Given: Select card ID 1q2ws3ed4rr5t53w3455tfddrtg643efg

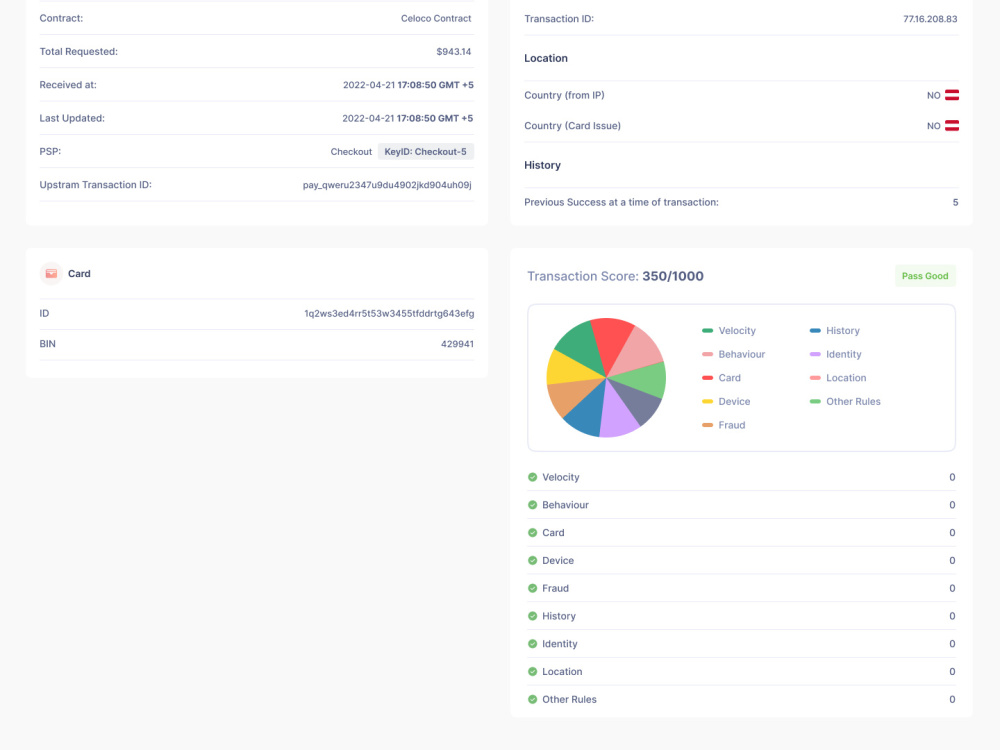Looking at the screenshot, I should click(389, 313).
